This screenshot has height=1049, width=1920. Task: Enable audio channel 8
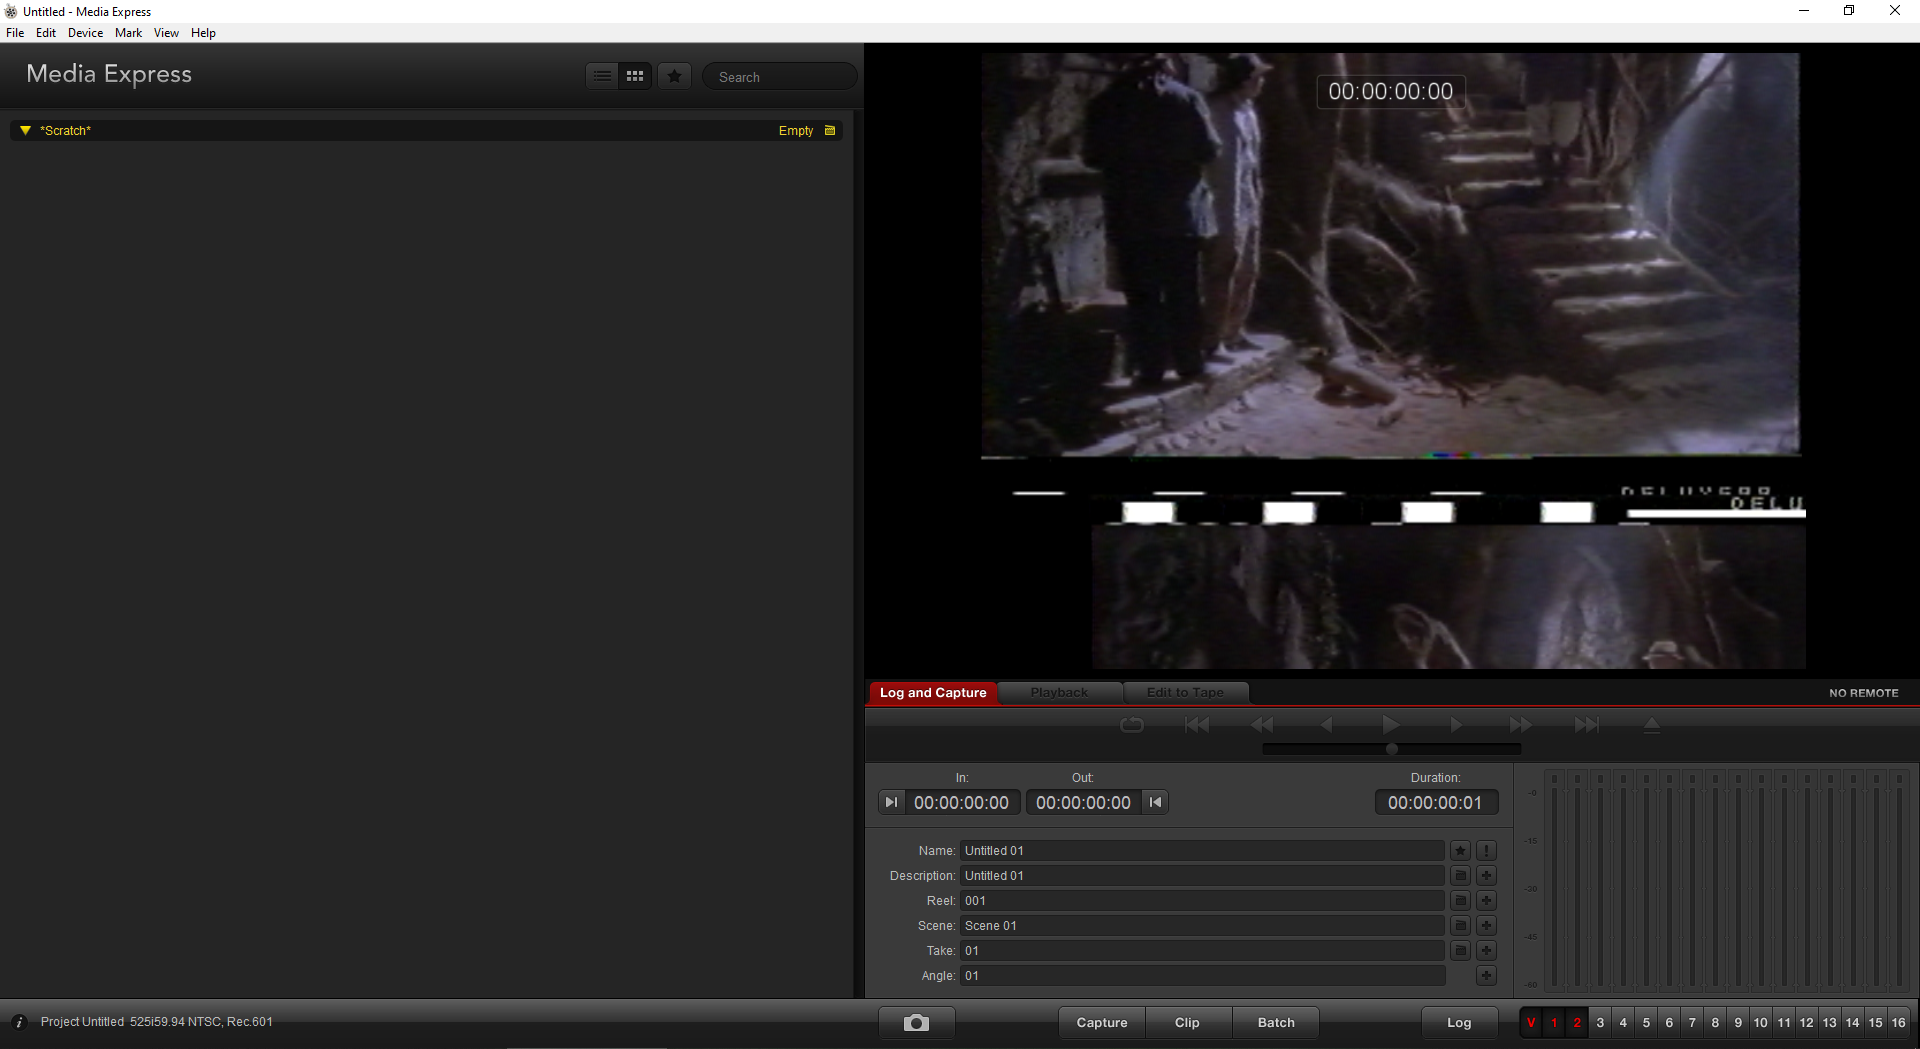[x=1715, y=1023]
